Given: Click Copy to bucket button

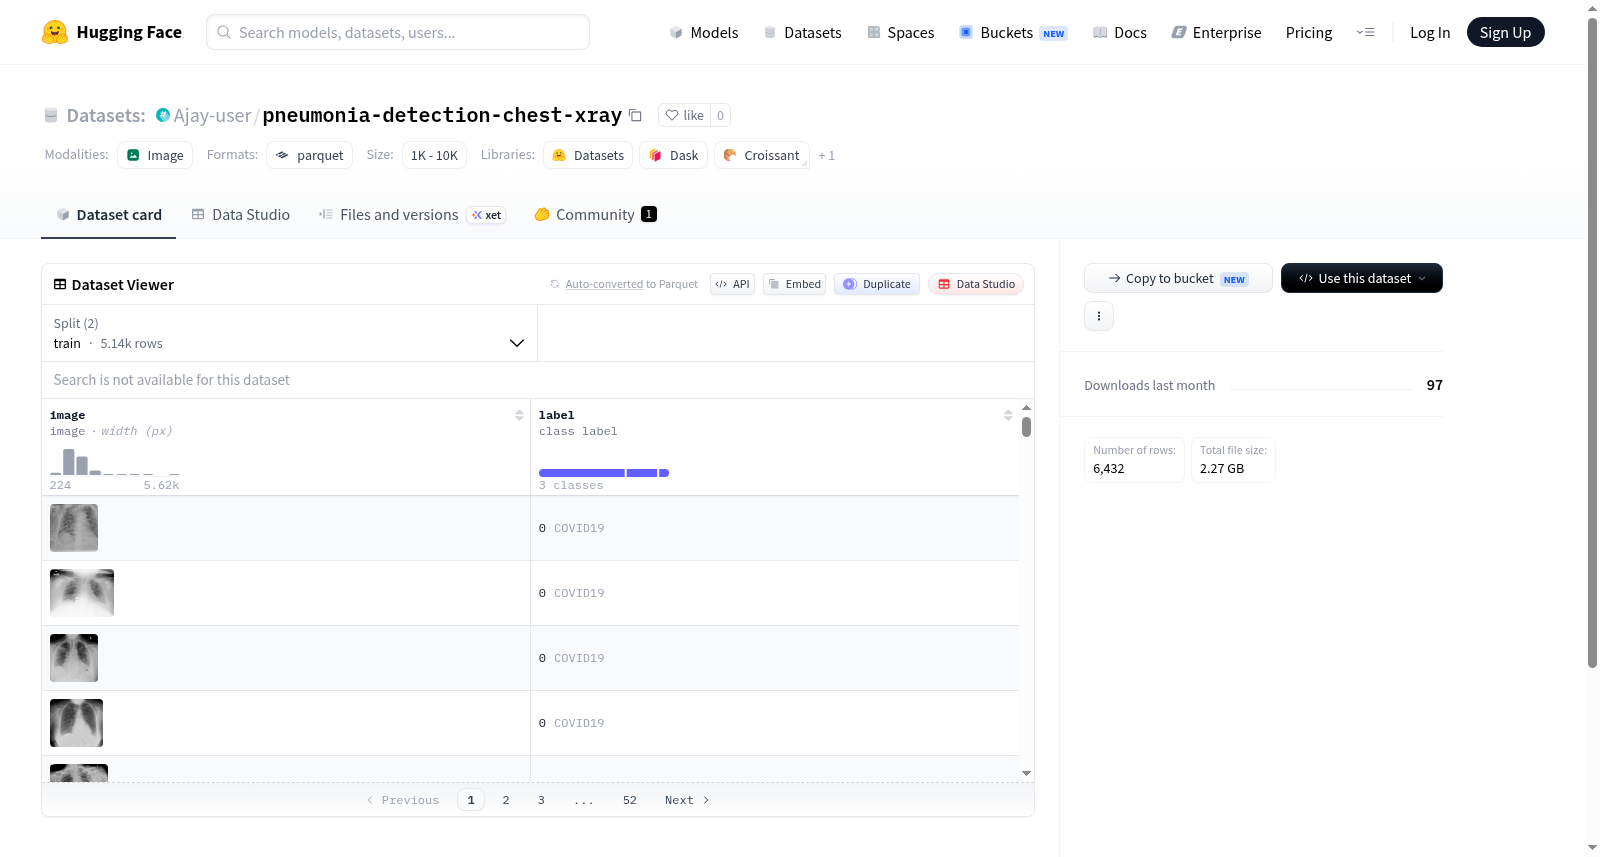Looking at the screenshot, I should click(x=1178, y=278).
